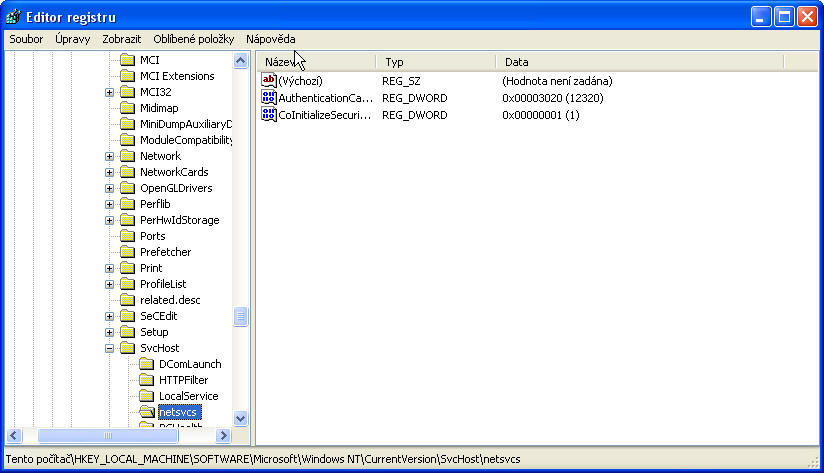Screen dimensions: 824x473
Task: Open the Zobrazit menu
Action: [121, 39]
